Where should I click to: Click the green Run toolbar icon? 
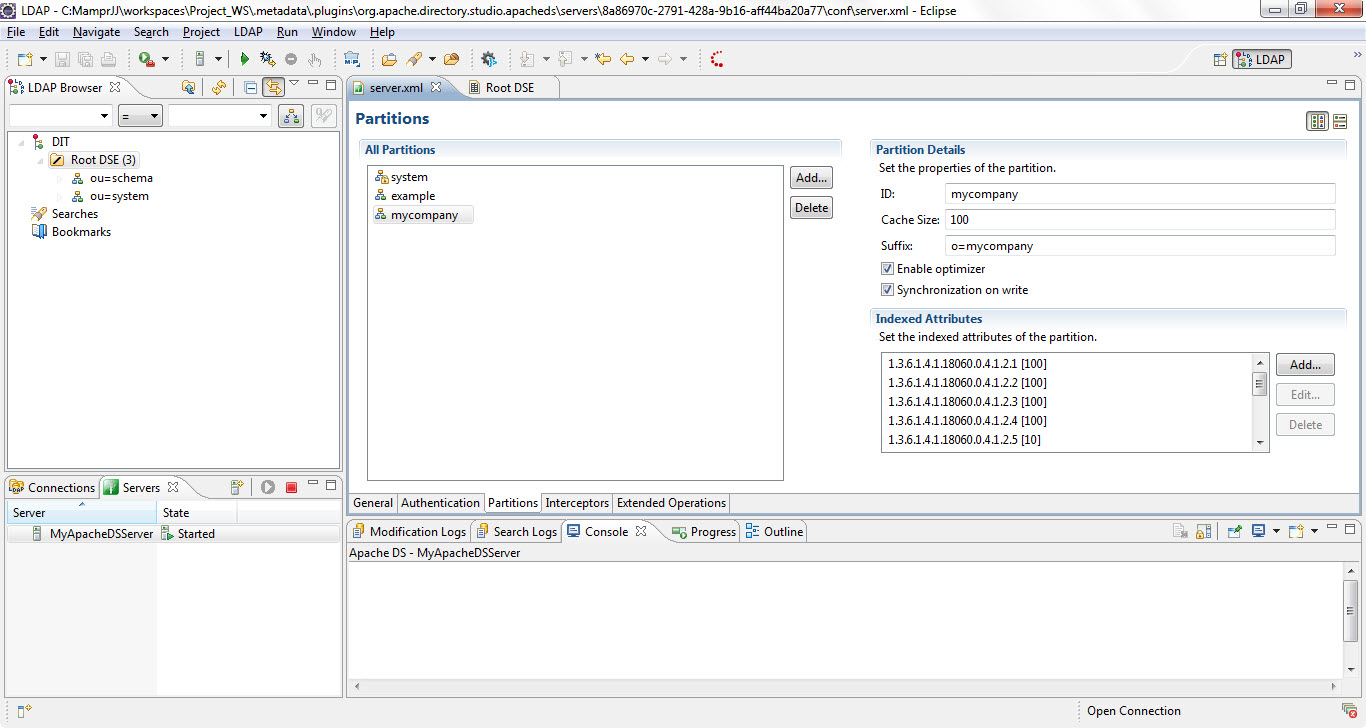click(x=244, y=60)
